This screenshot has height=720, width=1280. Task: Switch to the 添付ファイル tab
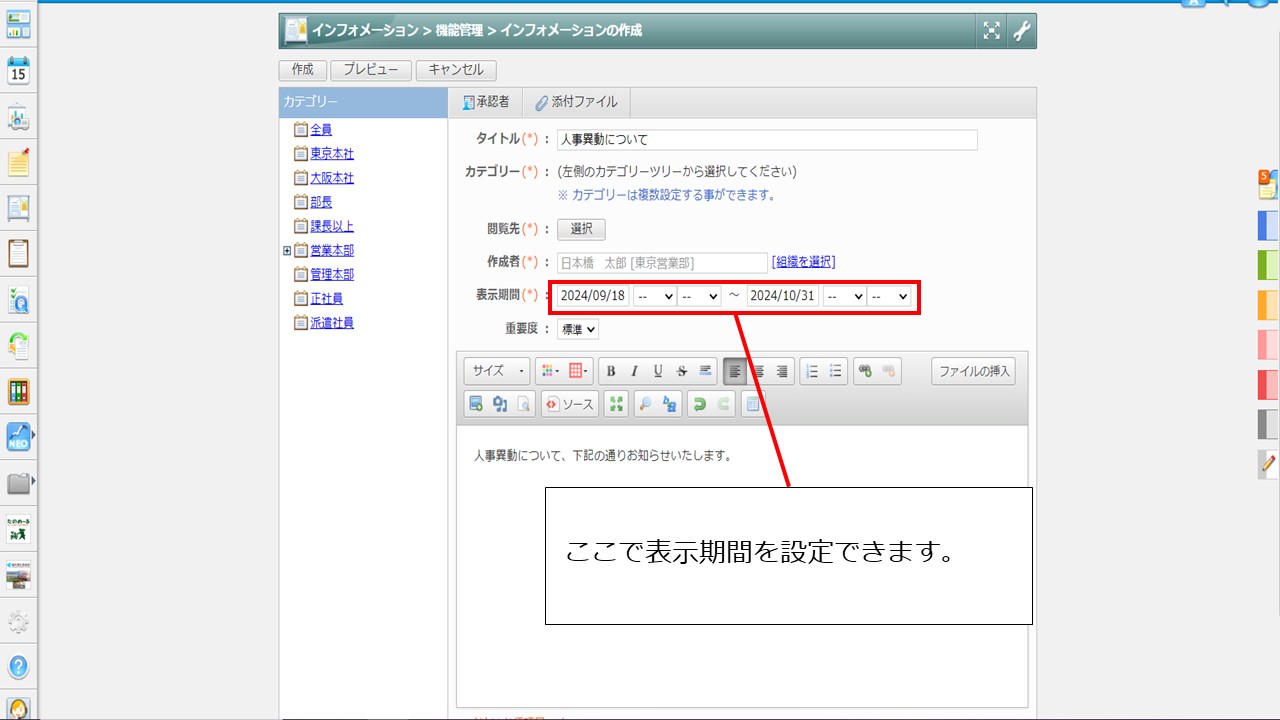(x=577, y=102)
